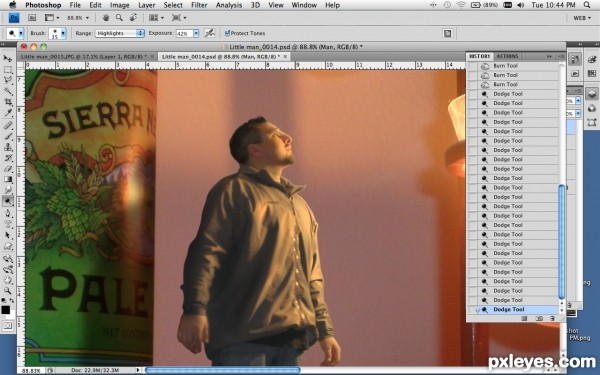Select the Eyedropper tool
Screen dimensions: 600x375
coord(8,112)
